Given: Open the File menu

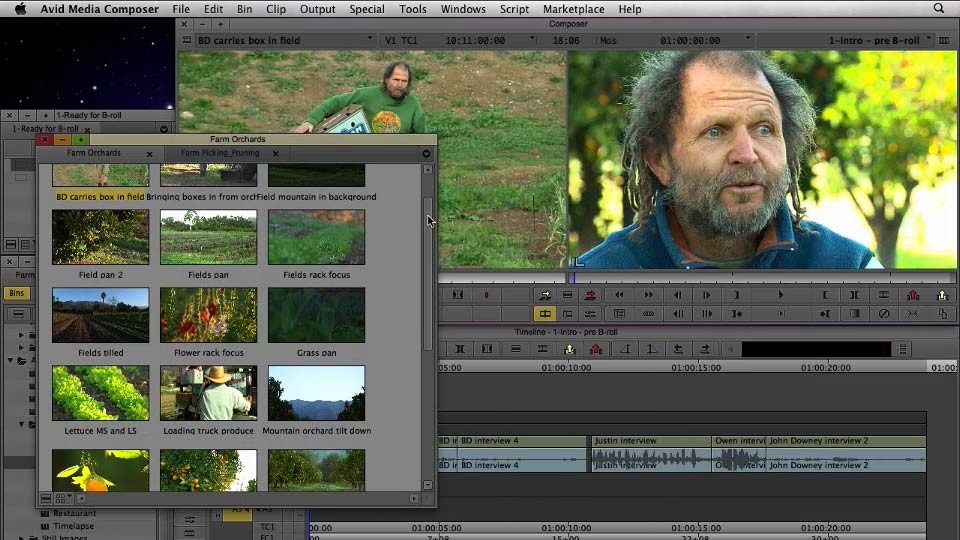Looking at the screenshot, I should [x=181, y=9].
